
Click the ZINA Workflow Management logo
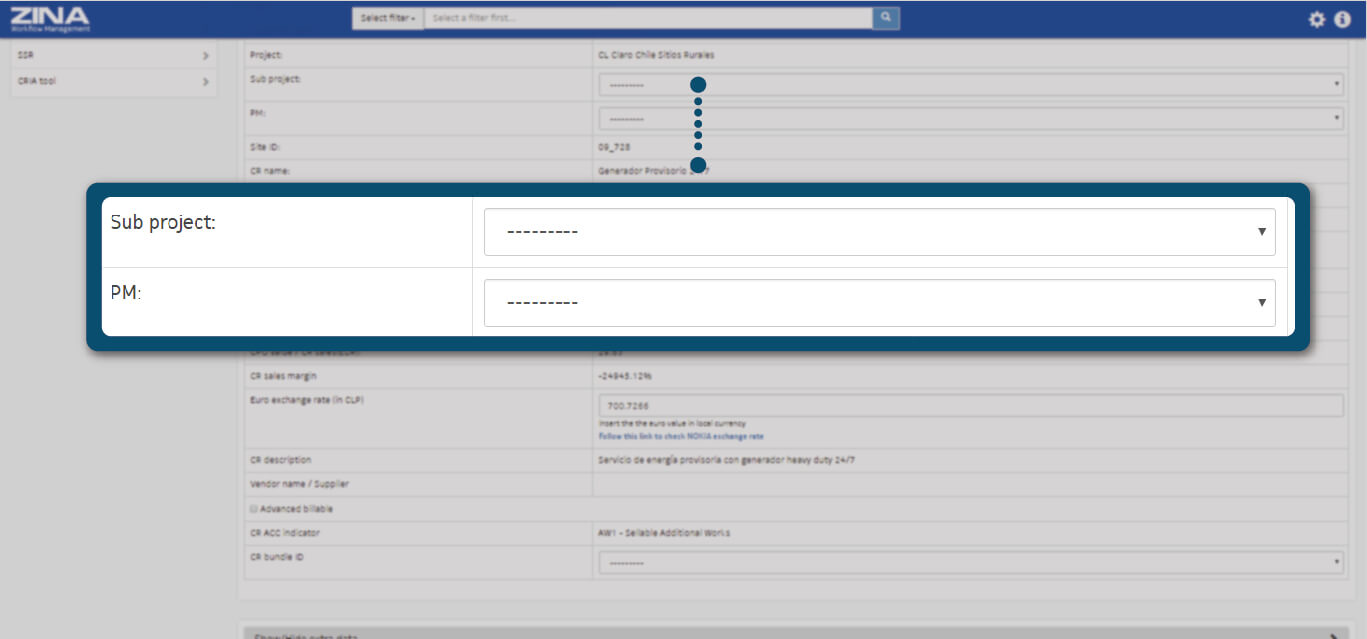click(50, 18)
